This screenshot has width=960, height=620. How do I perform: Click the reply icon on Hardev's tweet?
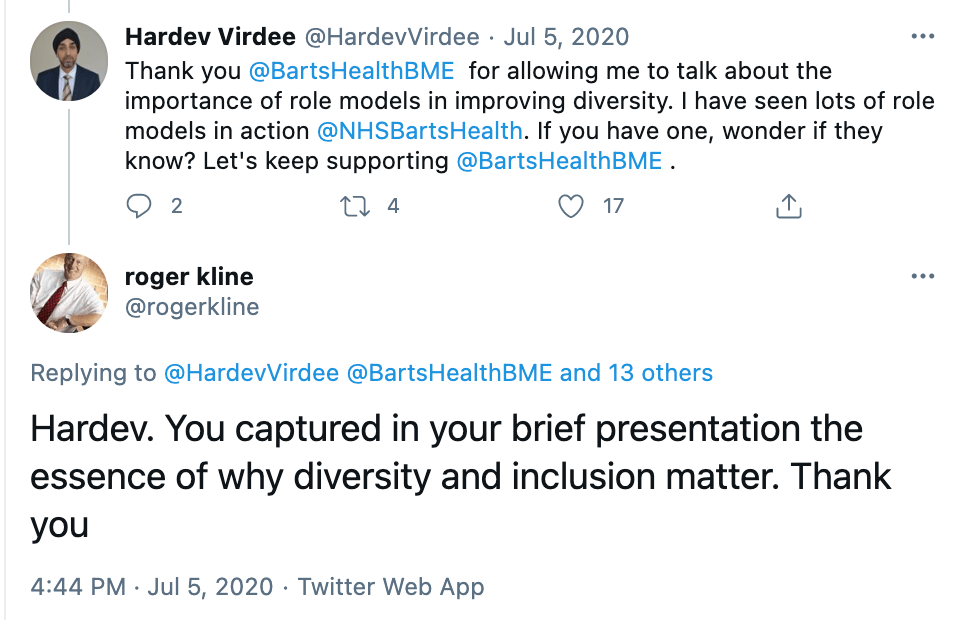point(140,206)
